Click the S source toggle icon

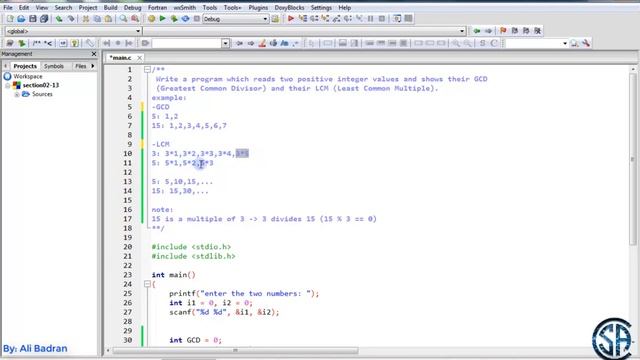click(x=482, y=43)
